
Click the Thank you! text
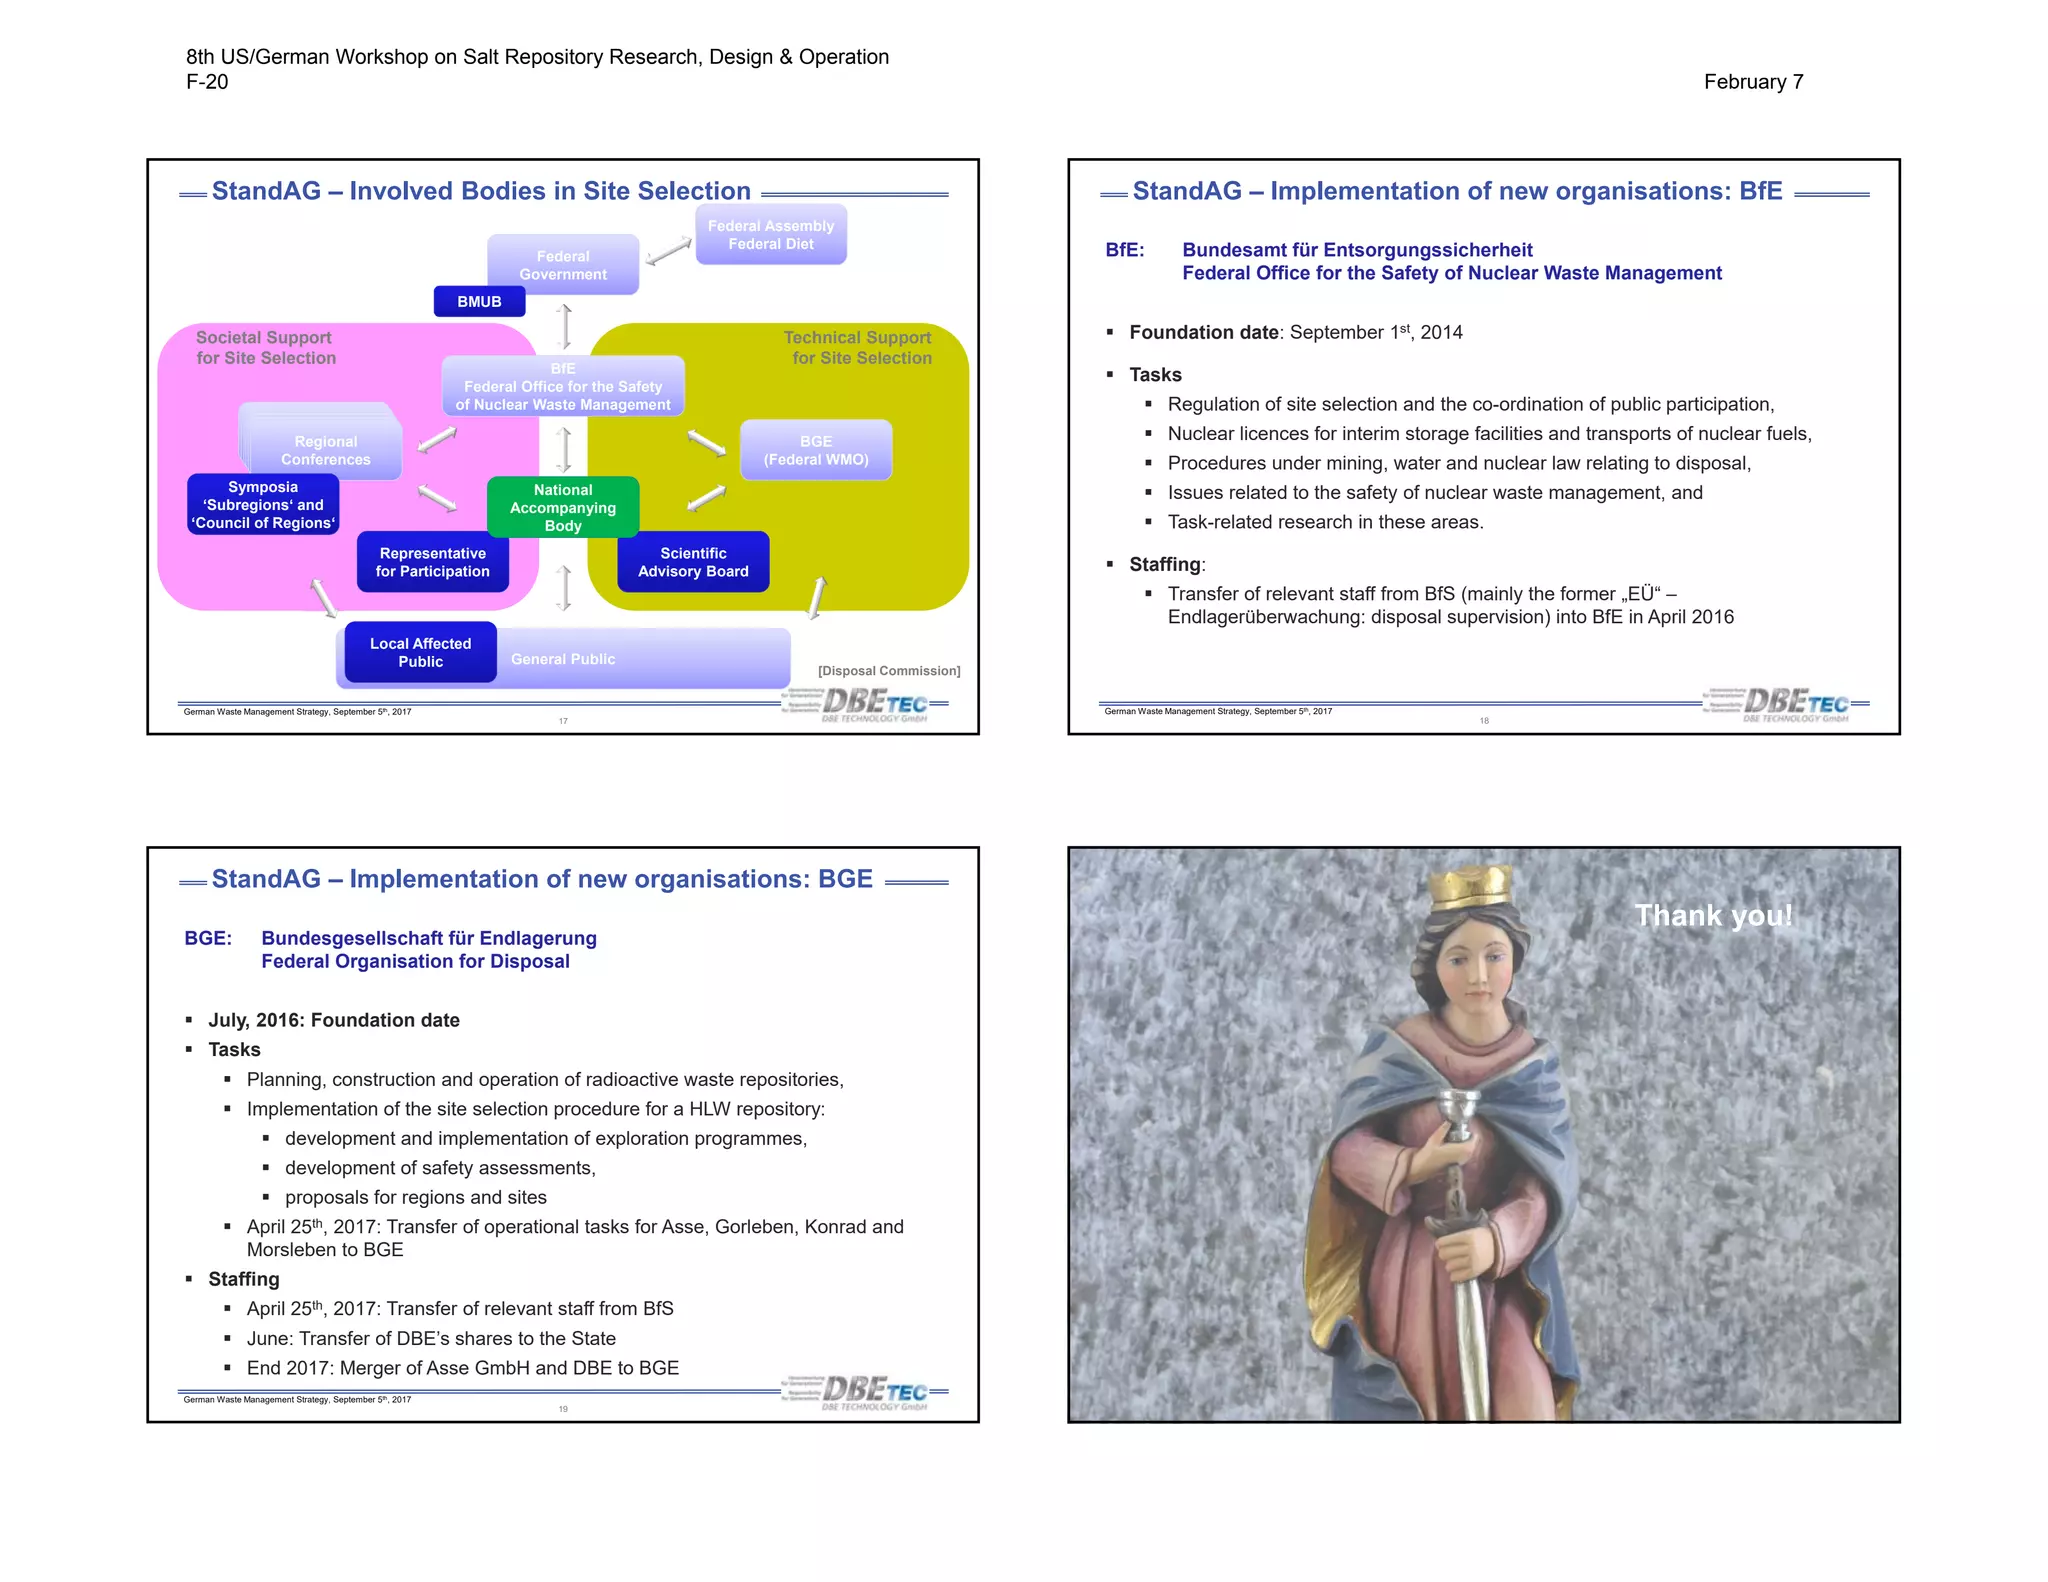click(1713, 915)
